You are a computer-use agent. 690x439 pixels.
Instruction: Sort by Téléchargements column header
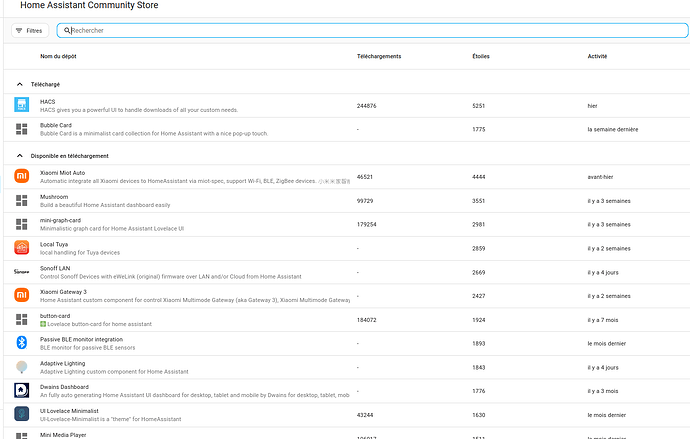coord(379,56)
